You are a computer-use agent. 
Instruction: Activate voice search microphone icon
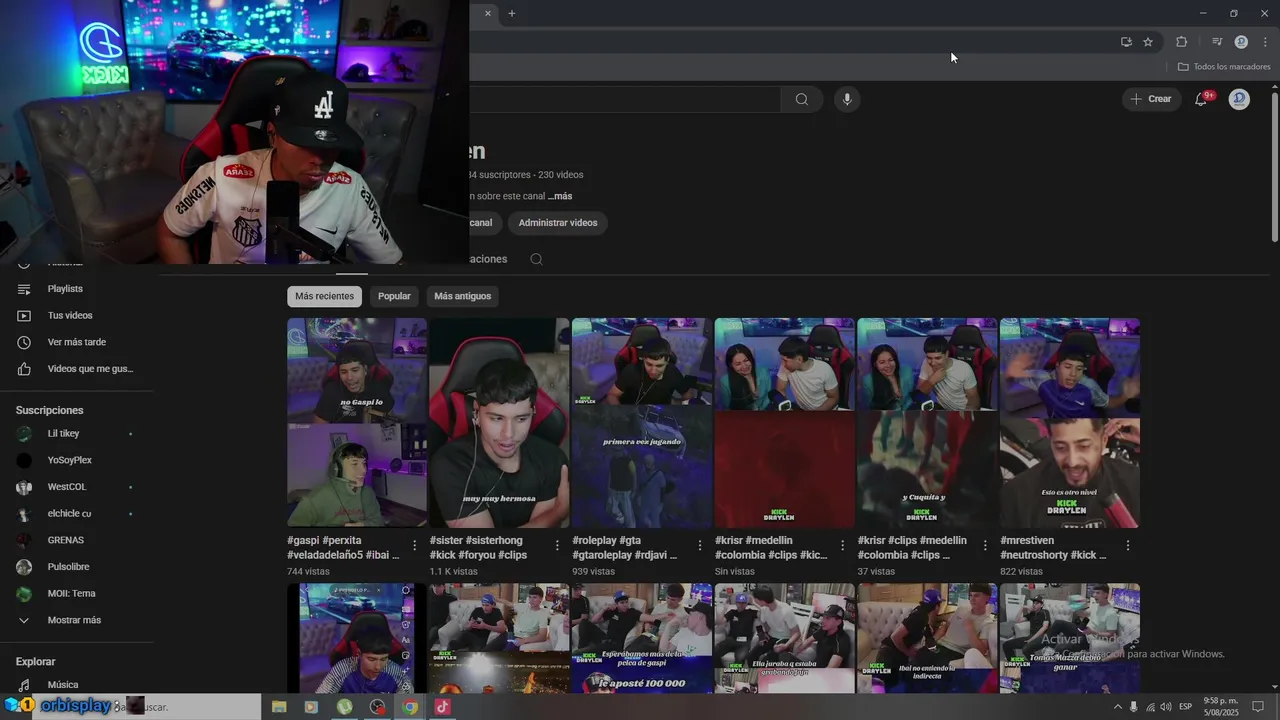(847, 99)
